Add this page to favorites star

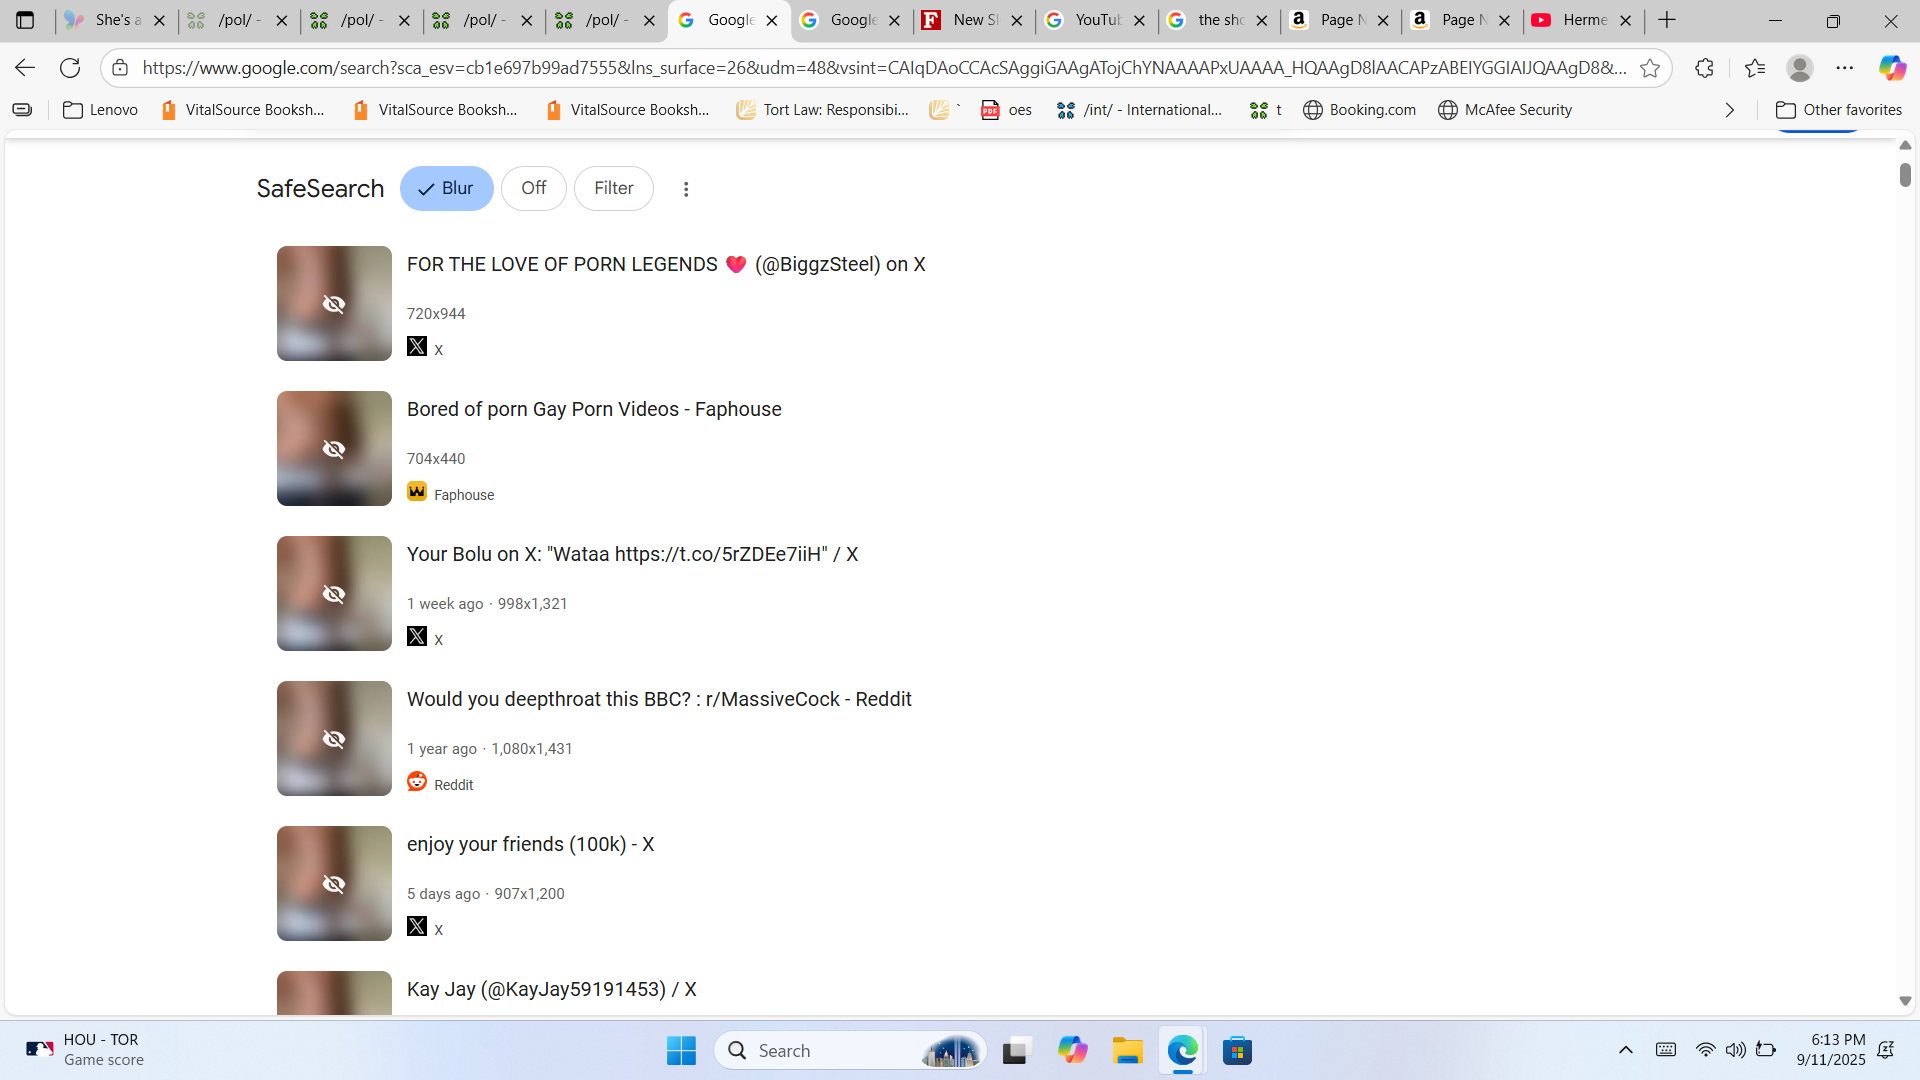(1650, 68)
